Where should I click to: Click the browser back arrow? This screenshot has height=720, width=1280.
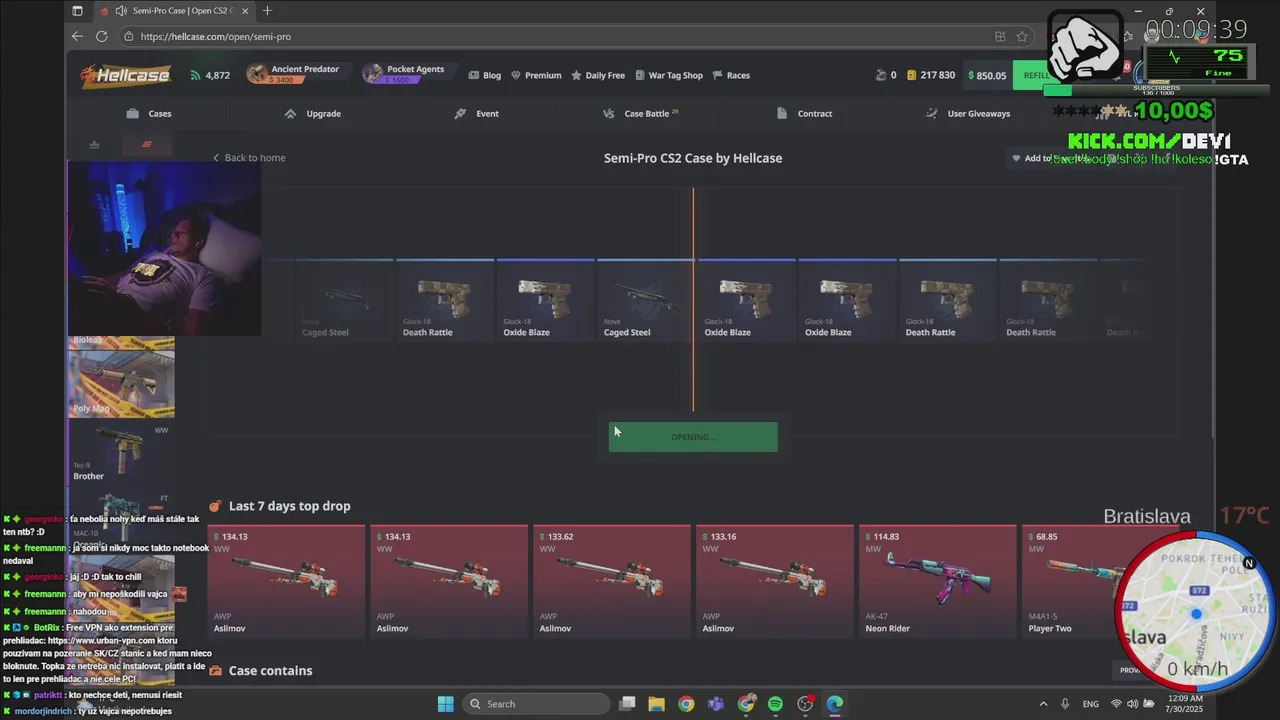pyautogui.click(x=77, y=36)
